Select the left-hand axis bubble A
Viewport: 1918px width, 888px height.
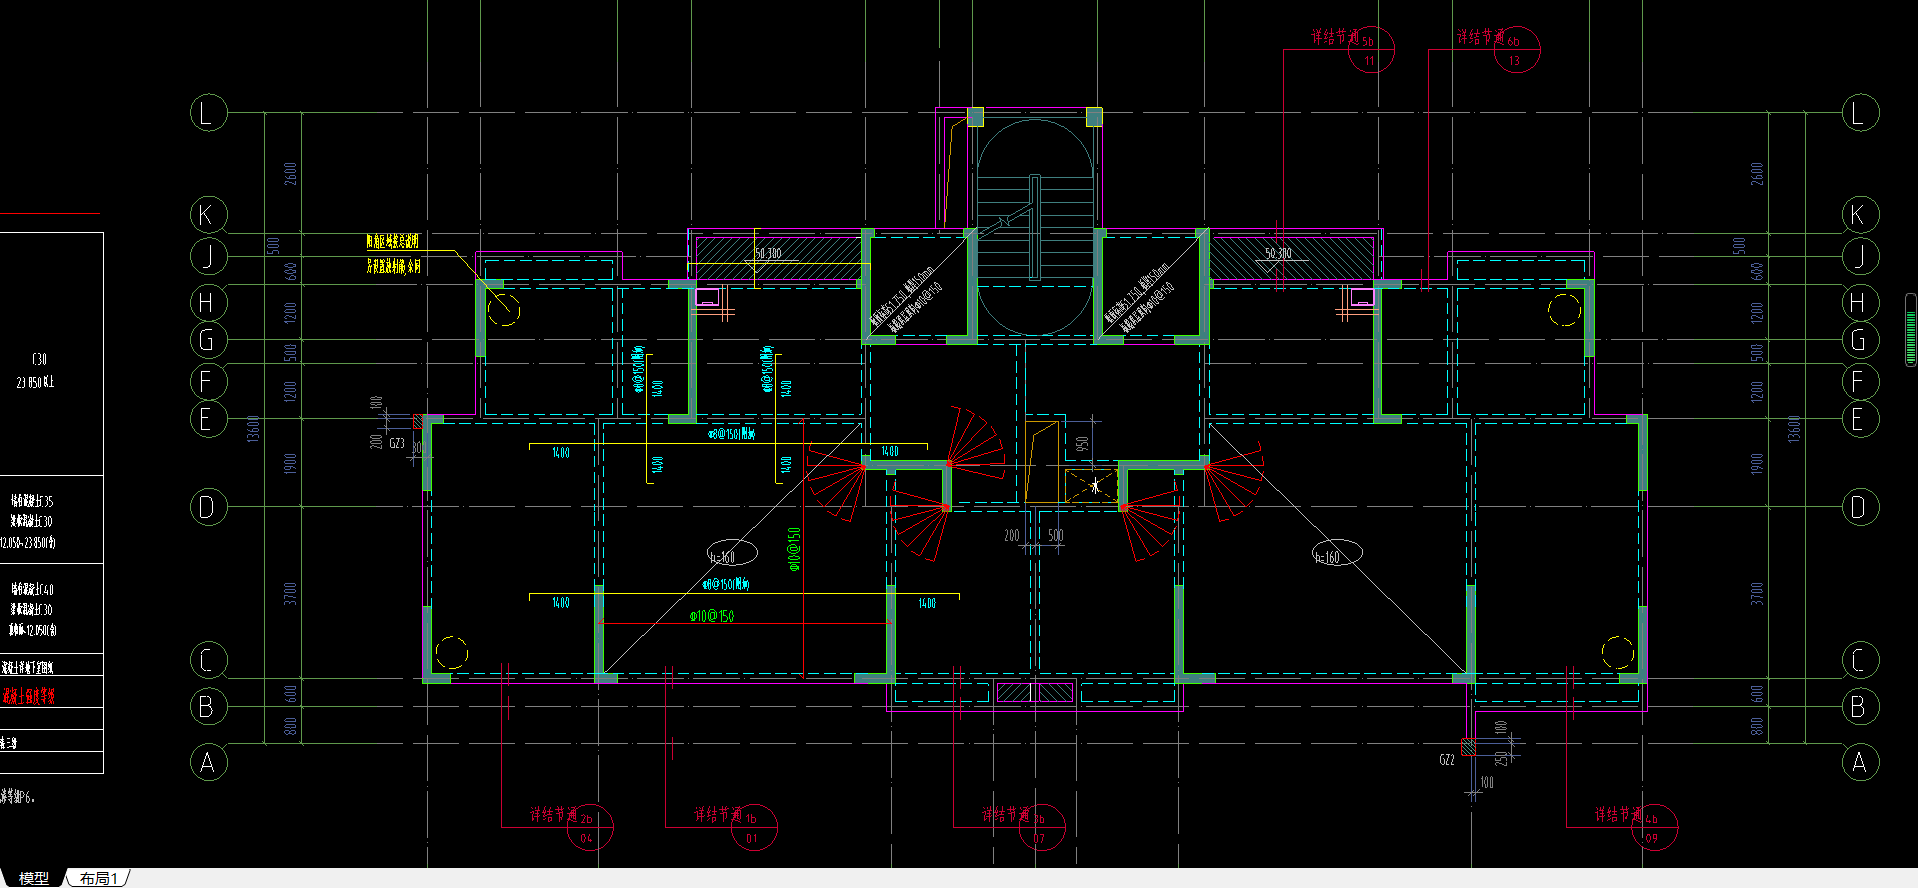point(208,762)
